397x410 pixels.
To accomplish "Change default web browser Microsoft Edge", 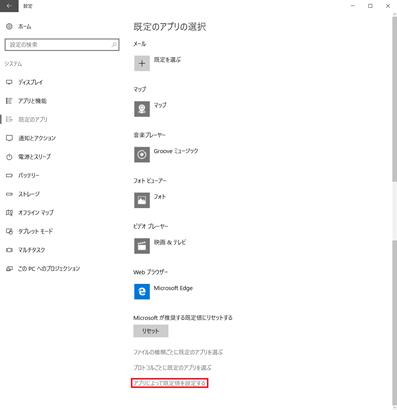I will [173, 288].
